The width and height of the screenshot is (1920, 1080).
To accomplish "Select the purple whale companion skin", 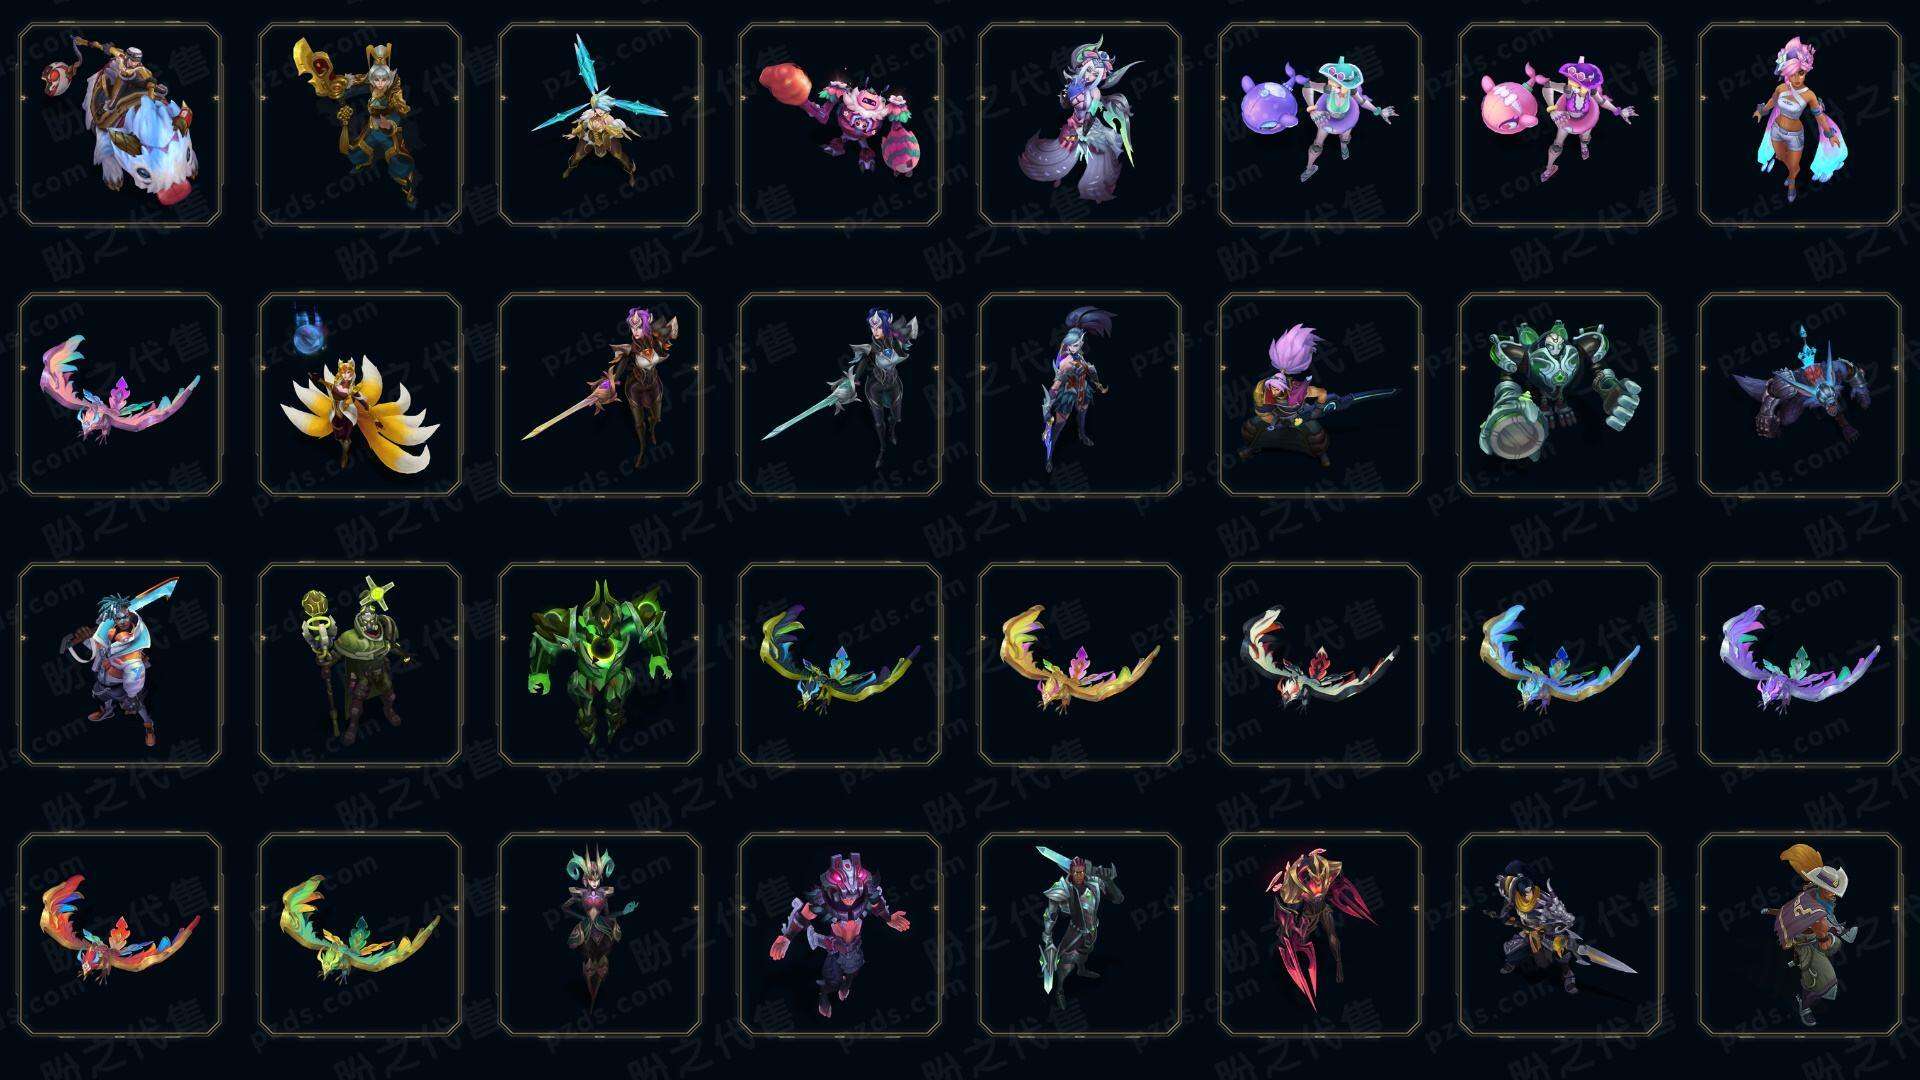I will pyautogui.click(x=1320, y=125).
